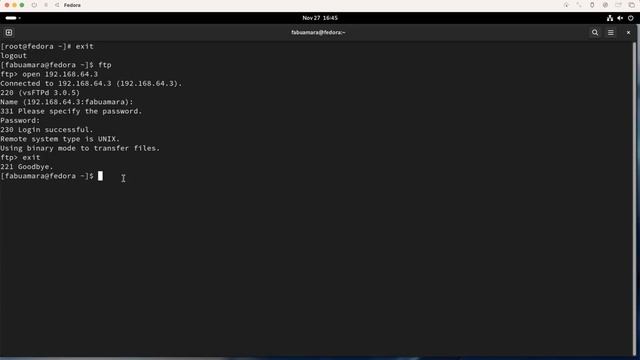Click the wired network status icon
640x360 pixels.
(x=609, y=18)
